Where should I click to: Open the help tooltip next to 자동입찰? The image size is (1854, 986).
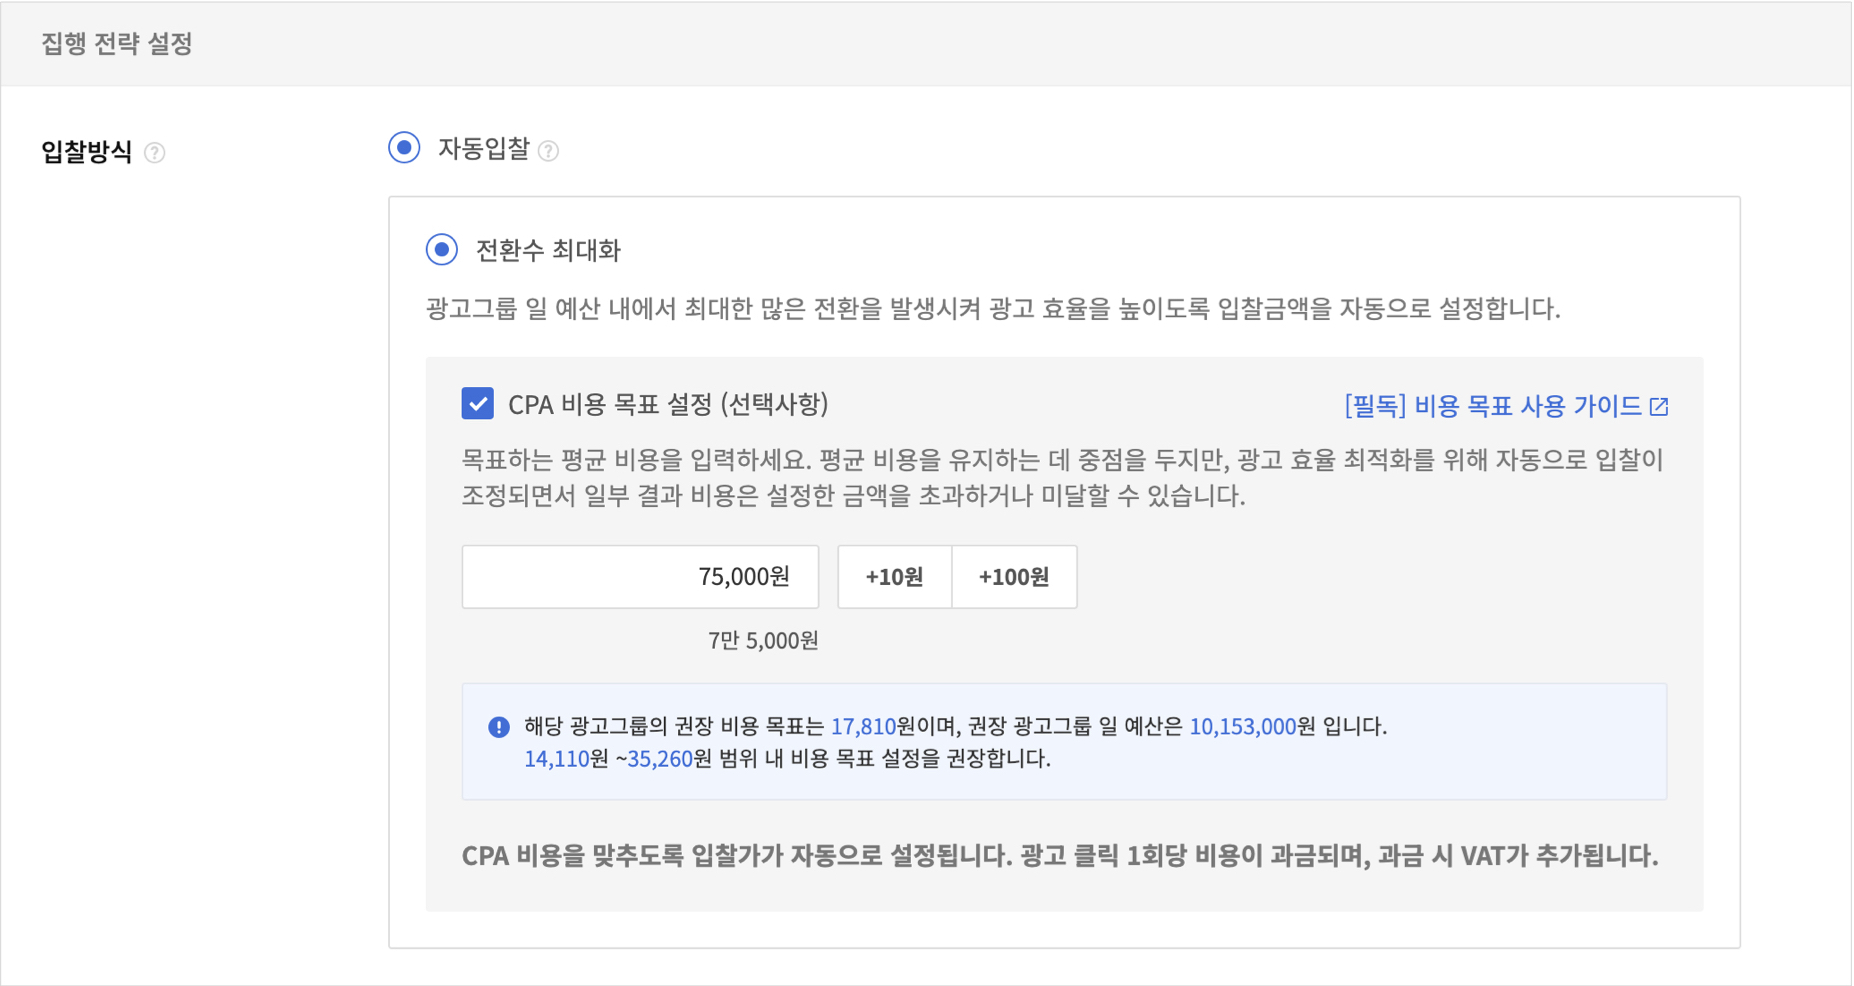pyautogui.click(x=548, y=151)
